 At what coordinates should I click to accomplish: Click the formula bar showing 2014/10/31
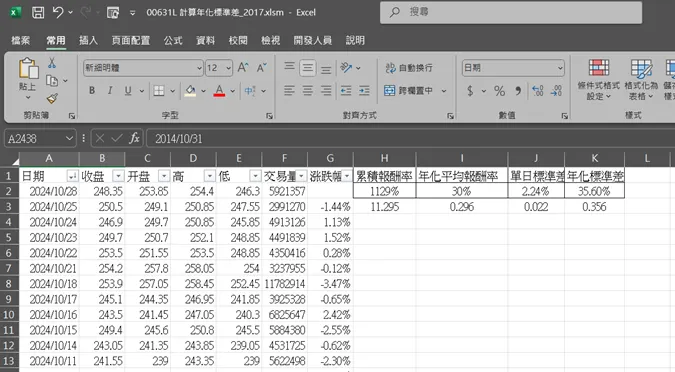pyautogui.click(x=409, y=138)
